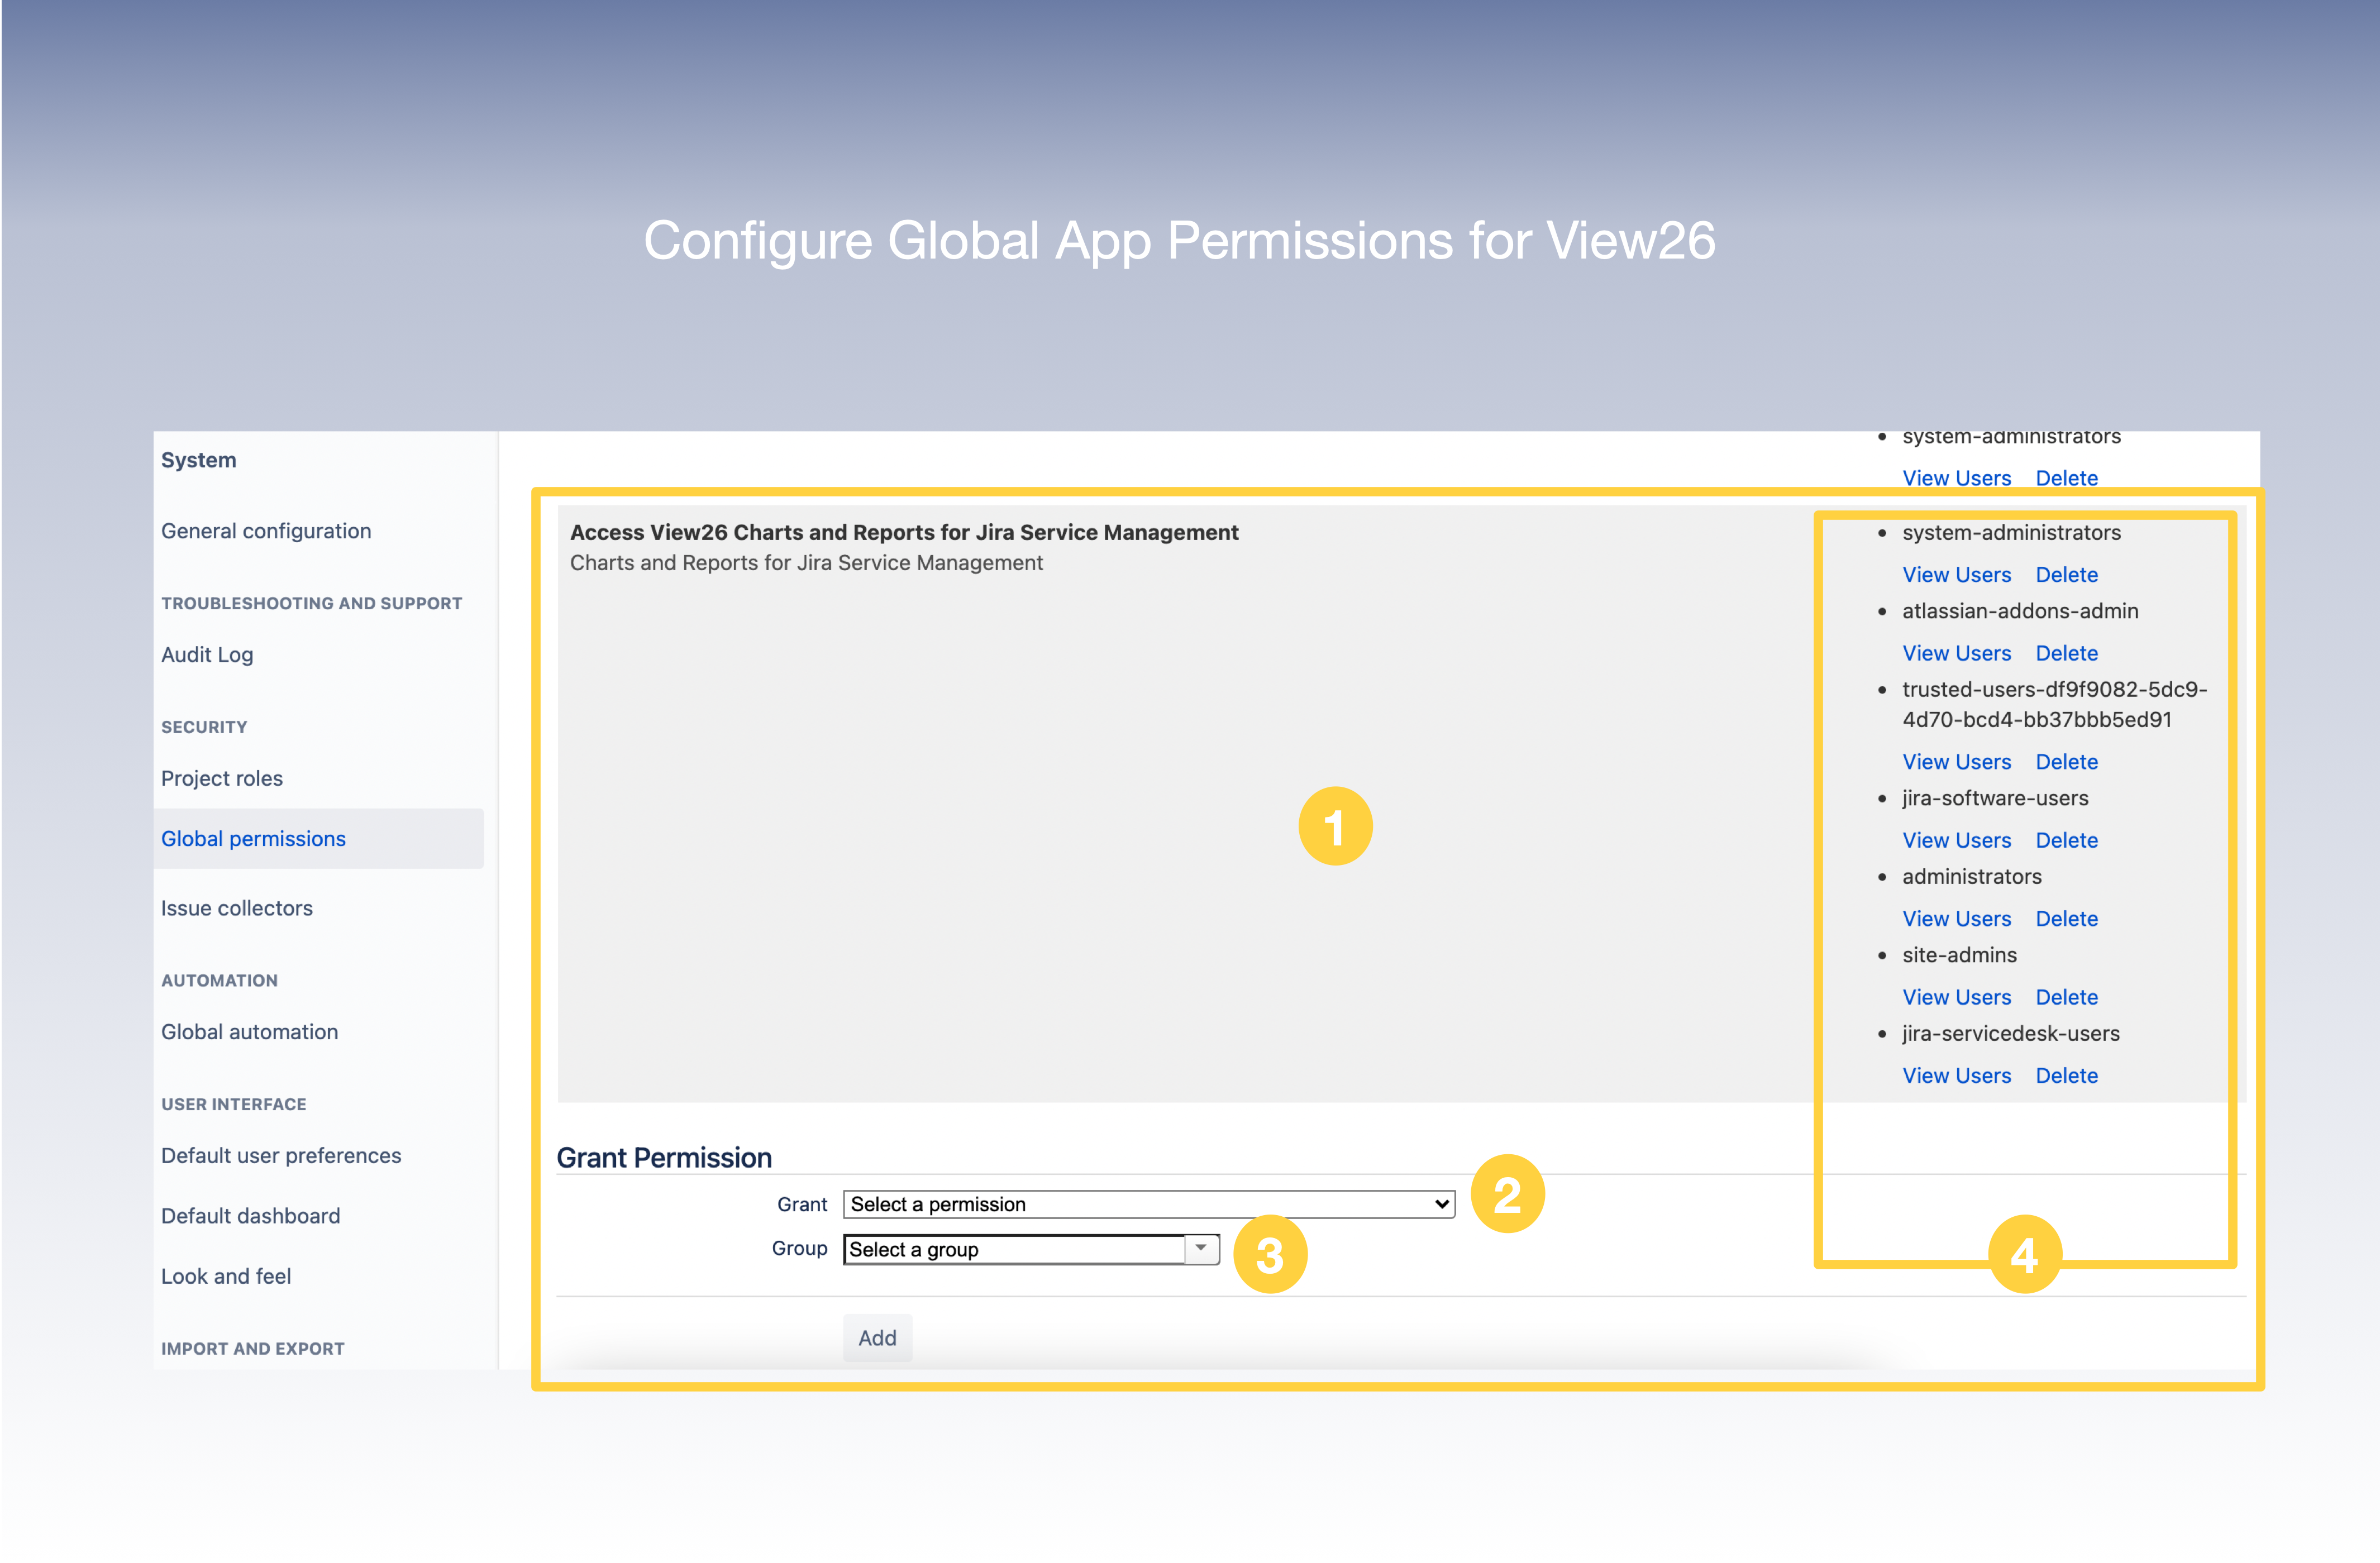Delete the atlassian-addons-admin permission
Viewport: 2380px width, 1563px height.
point(2065,652)
